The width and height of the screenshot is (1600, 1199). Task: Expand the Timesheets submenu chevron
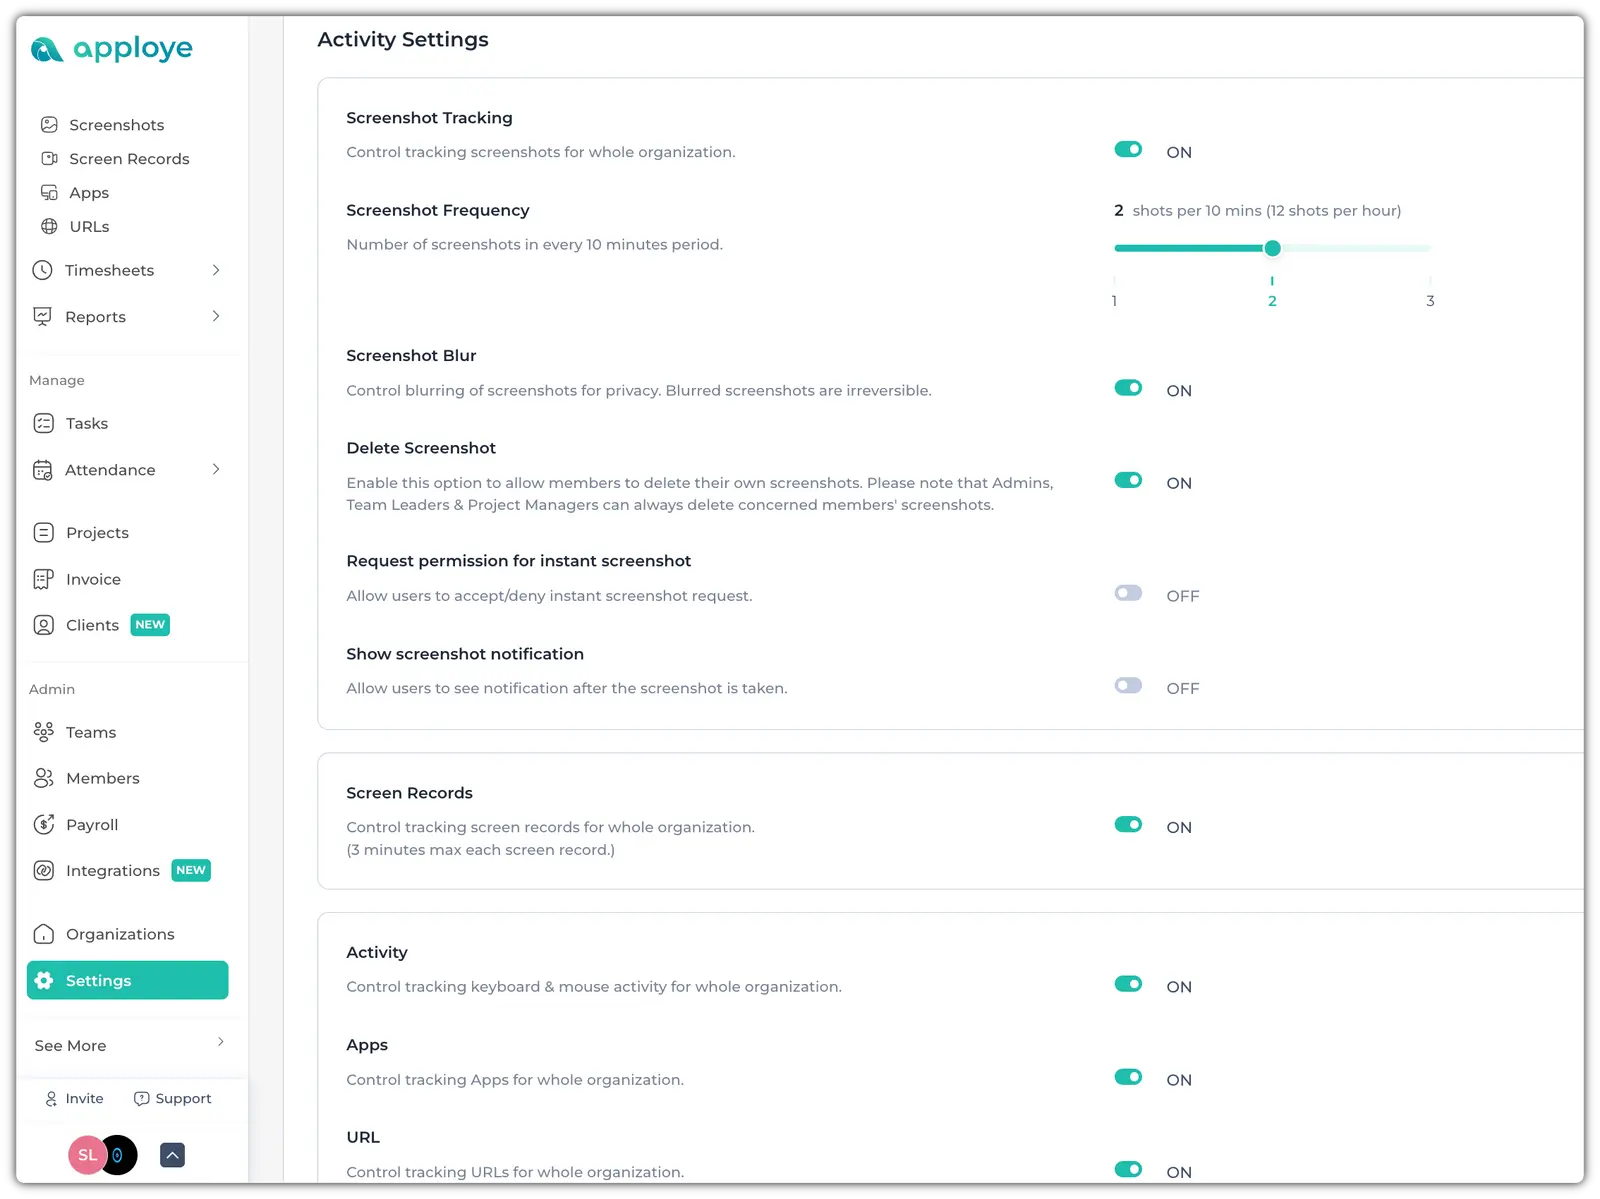(x=216, y=271)
